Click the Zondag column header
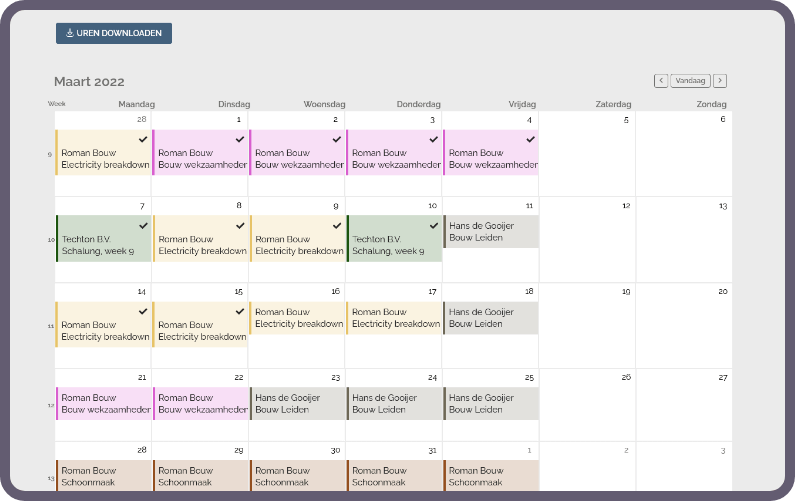Viewport: 795px width, 501px height. coord(711,104)
